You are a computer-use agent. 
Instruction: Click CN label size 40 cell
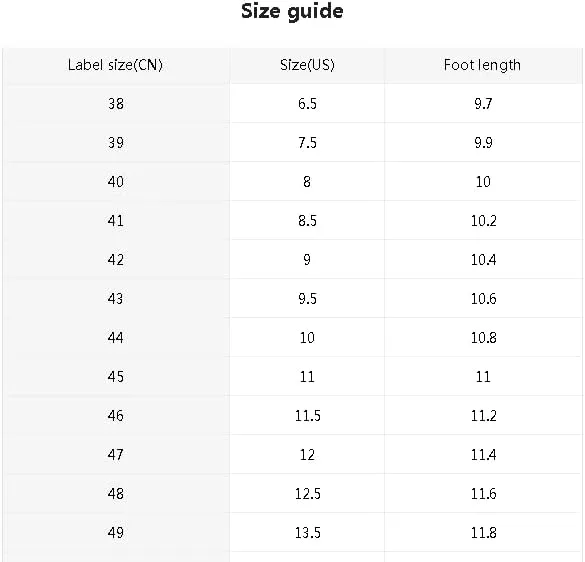[116, 182]
